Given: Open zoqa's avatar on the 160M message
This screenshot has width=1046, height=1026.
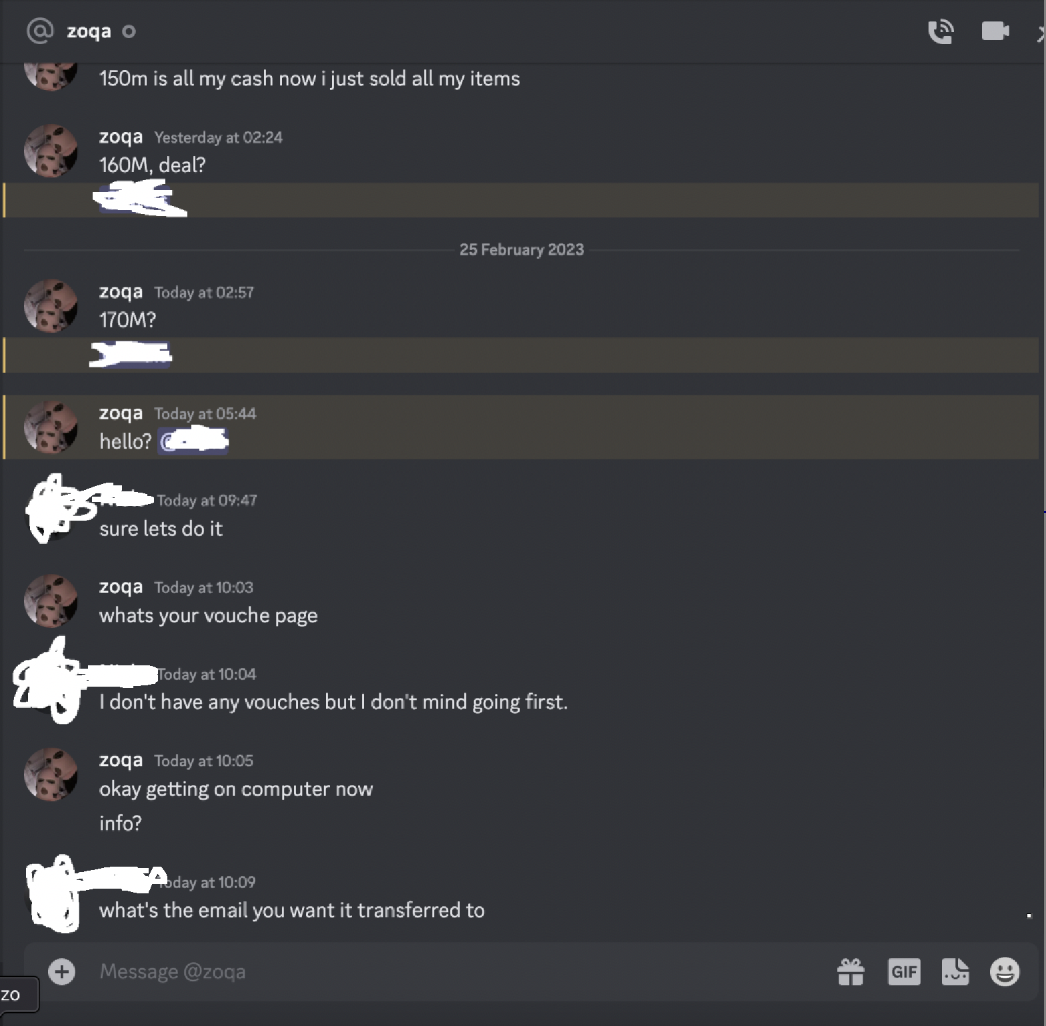Looking at the screenshot, I should 51,151.
